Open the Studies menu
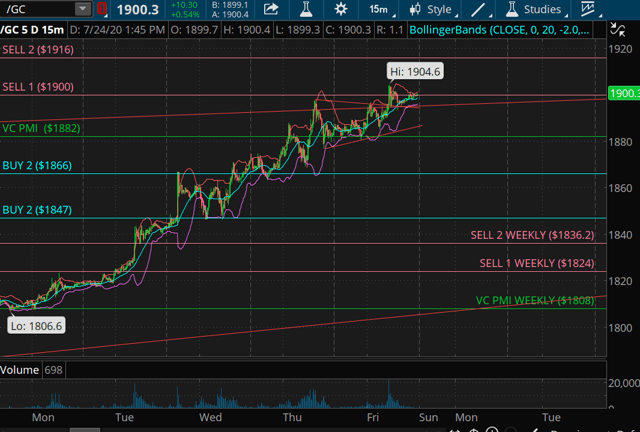Image resolution: width=640 pixels, height=432 pixels. click(x=536, y=9)
